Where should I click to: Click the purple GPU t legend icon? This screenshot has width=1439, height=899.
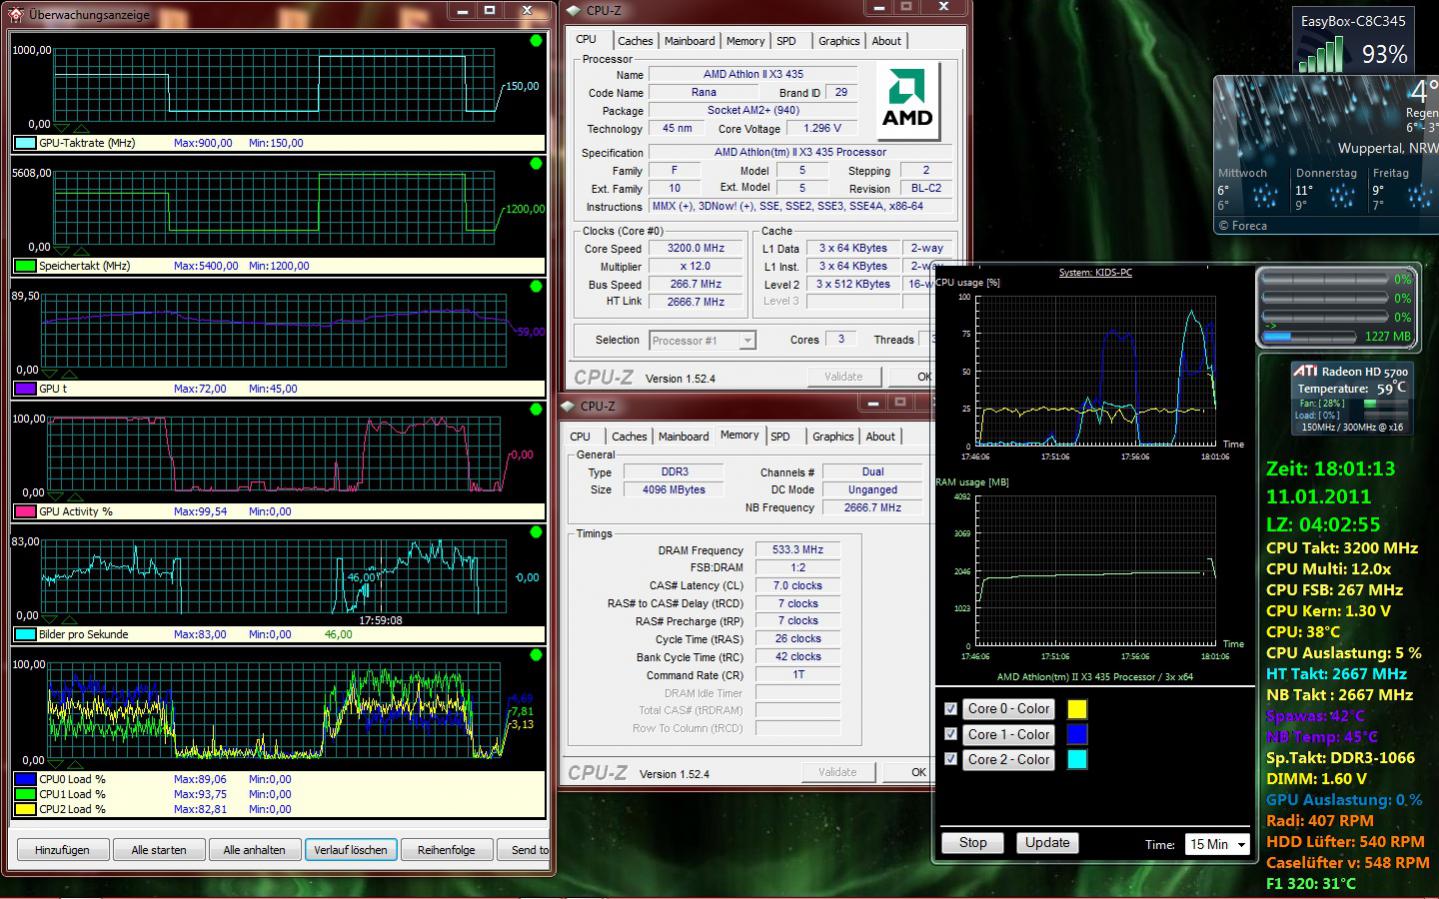pyautogui.click(x=25, y=389)
